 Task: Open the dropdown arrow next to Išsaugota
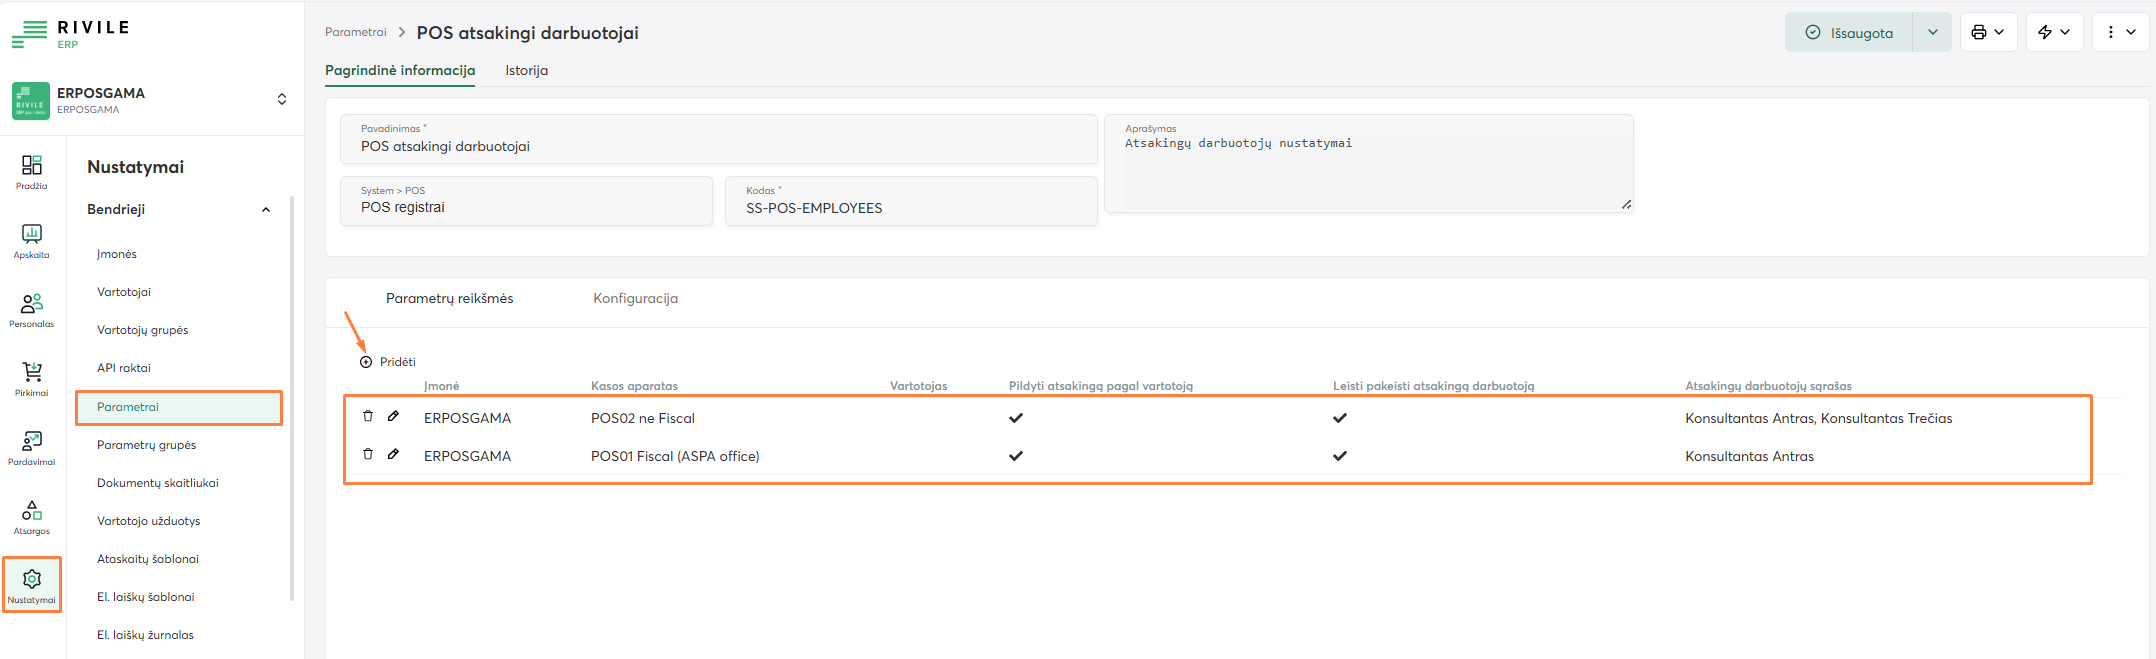(x=1932, y=32)
